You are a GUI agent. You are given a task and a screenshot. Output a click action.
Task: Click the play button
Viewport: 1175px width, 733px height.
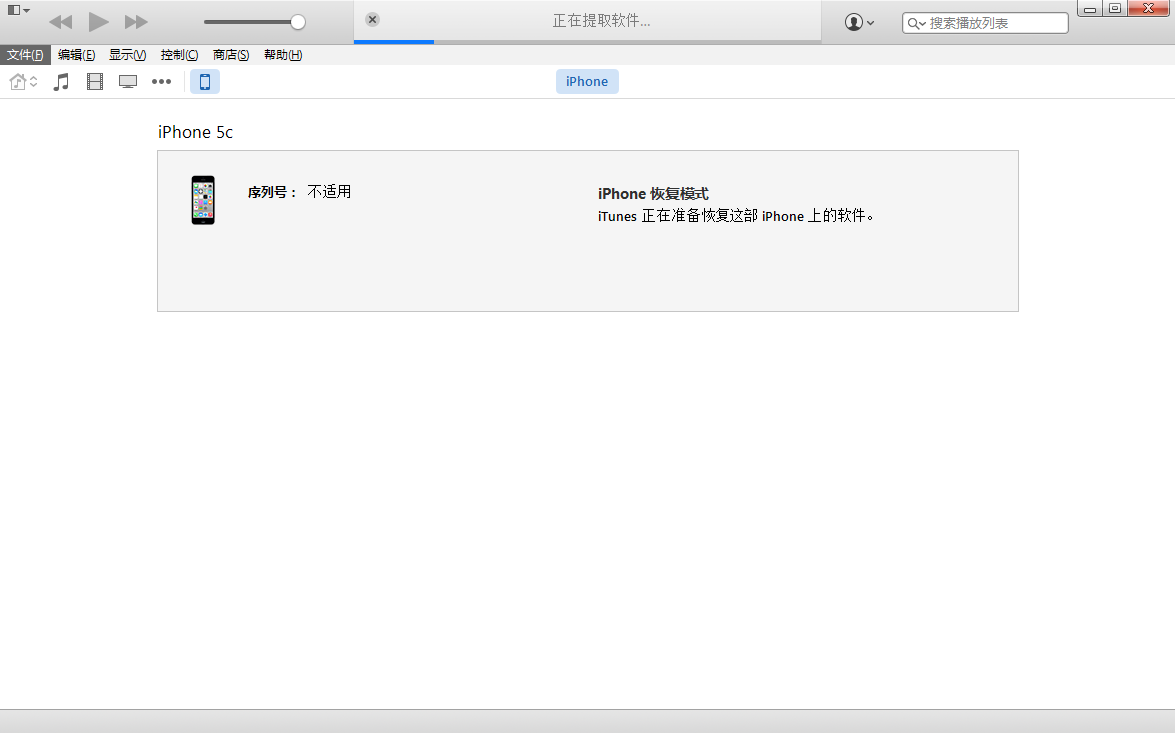[x=98, y=22]
